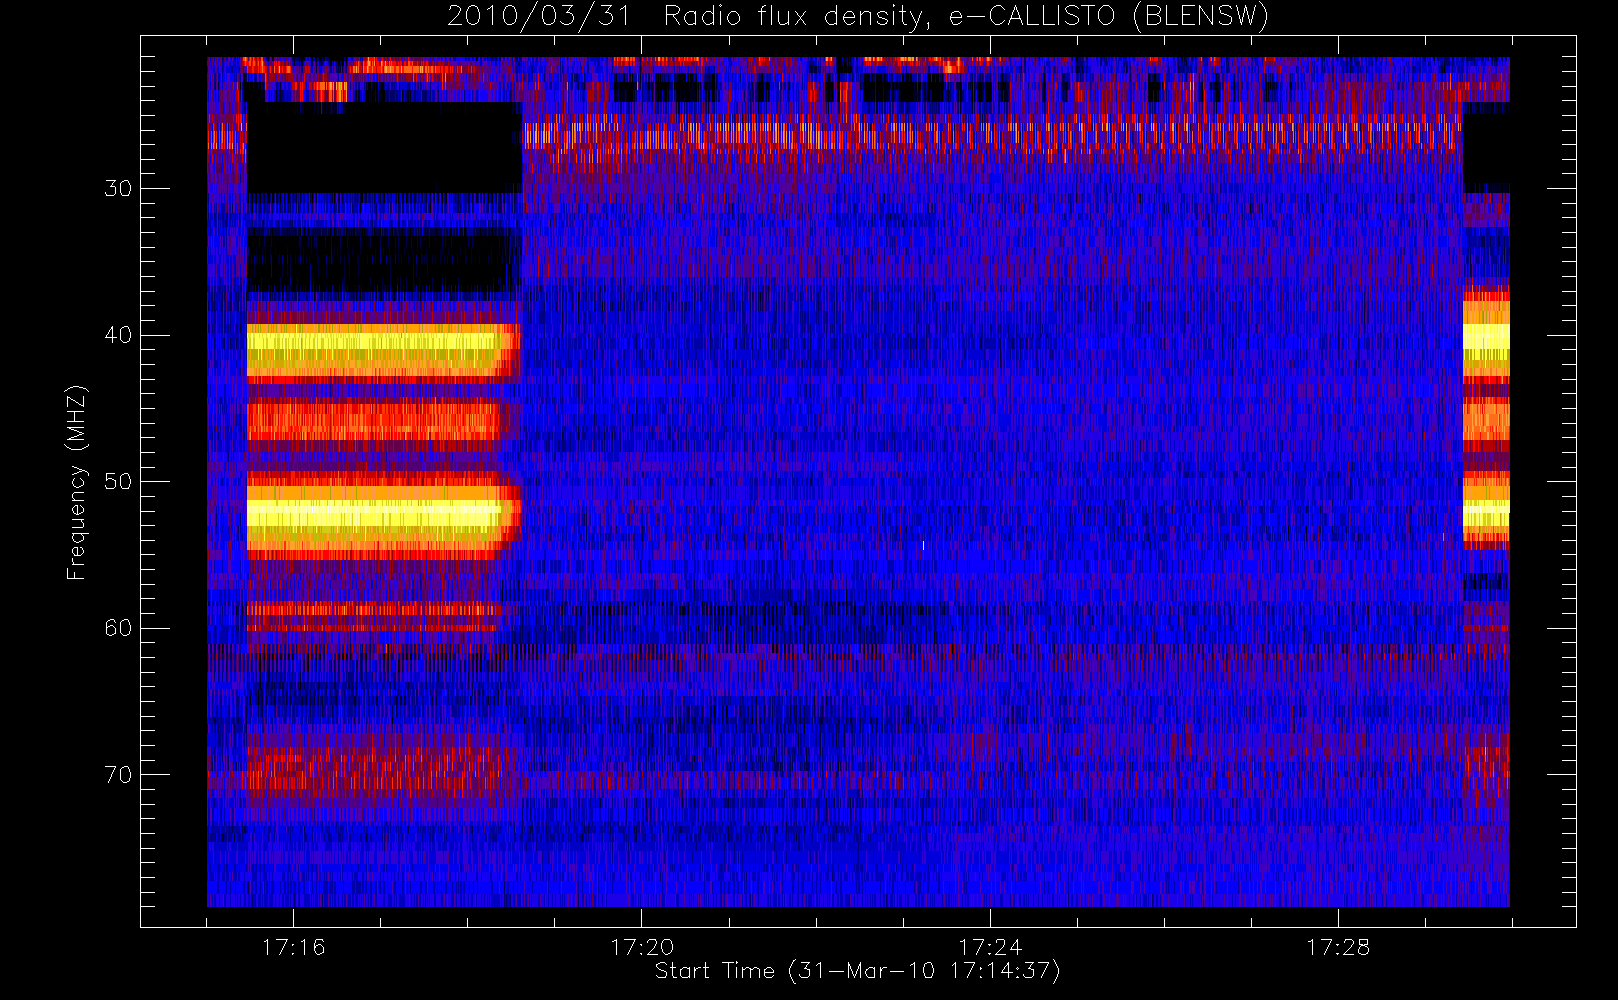
Task: Click the 60 MHz frequency tick label
Action: pyautogui.click(x=117, y=628)
